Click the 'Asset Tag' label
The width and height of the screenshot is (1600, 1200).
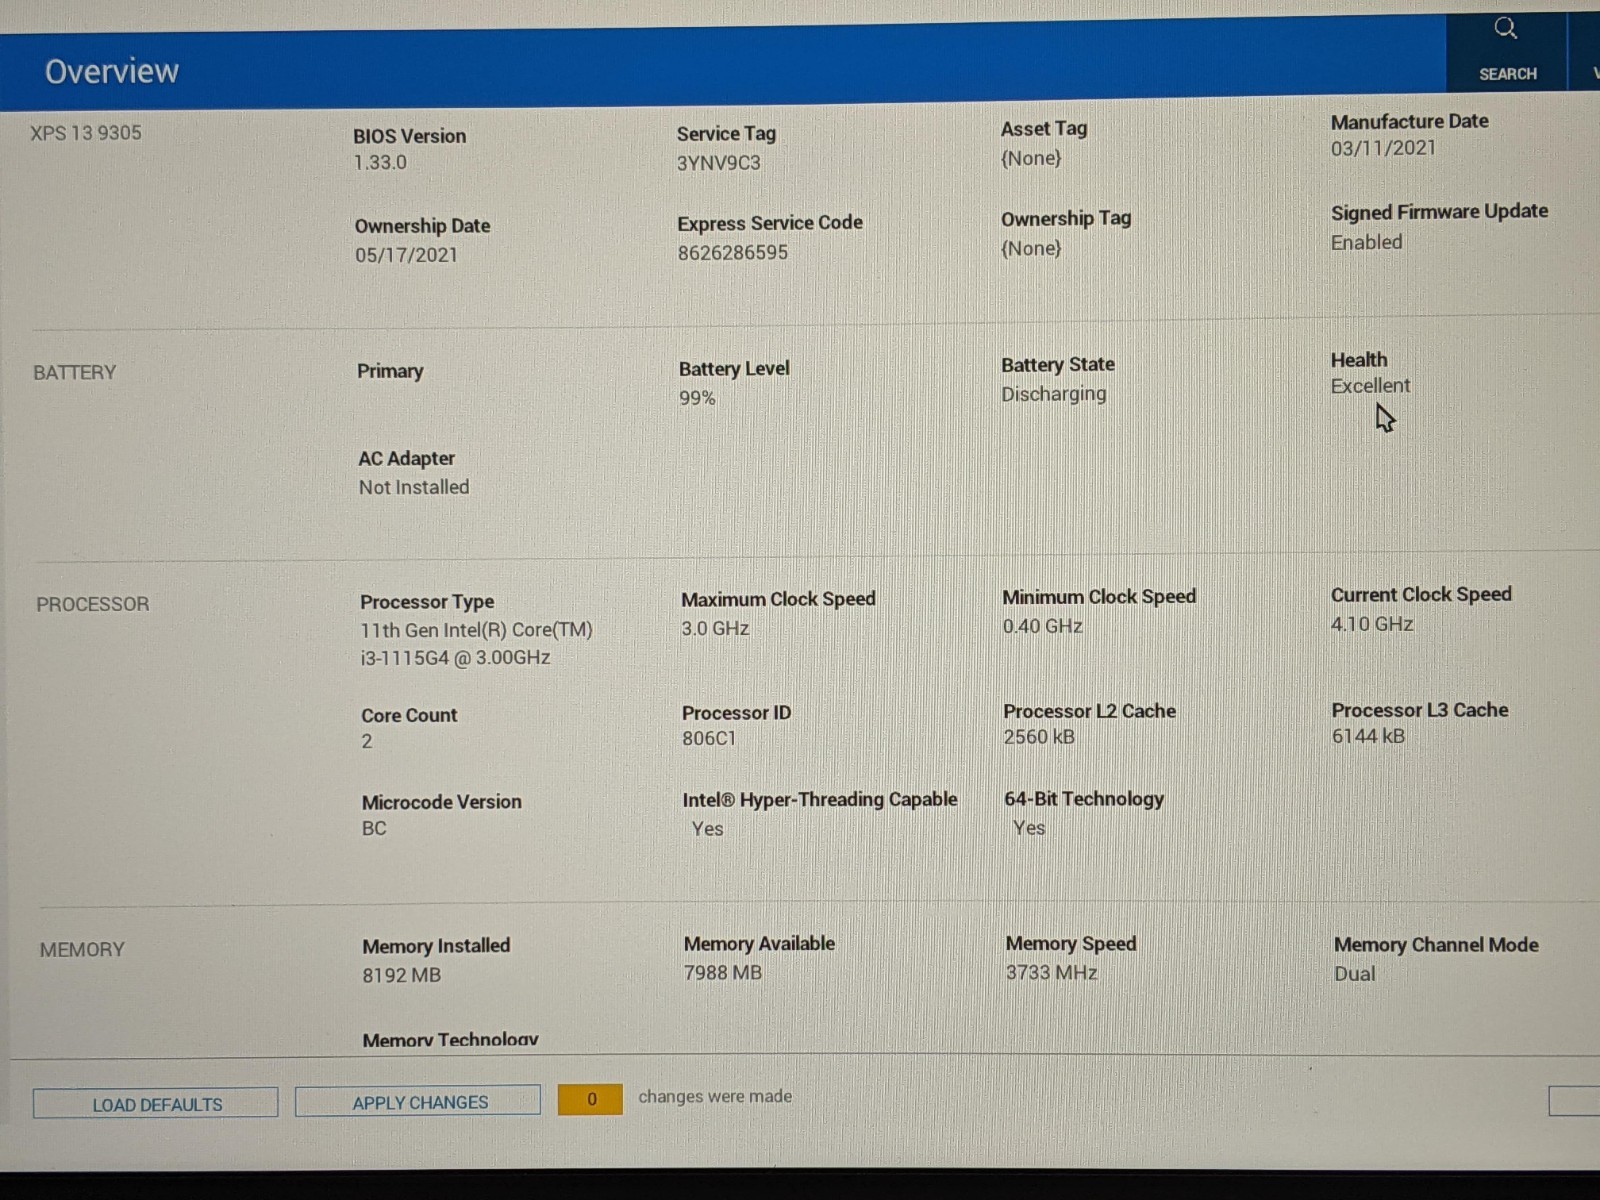point(1044,129)
